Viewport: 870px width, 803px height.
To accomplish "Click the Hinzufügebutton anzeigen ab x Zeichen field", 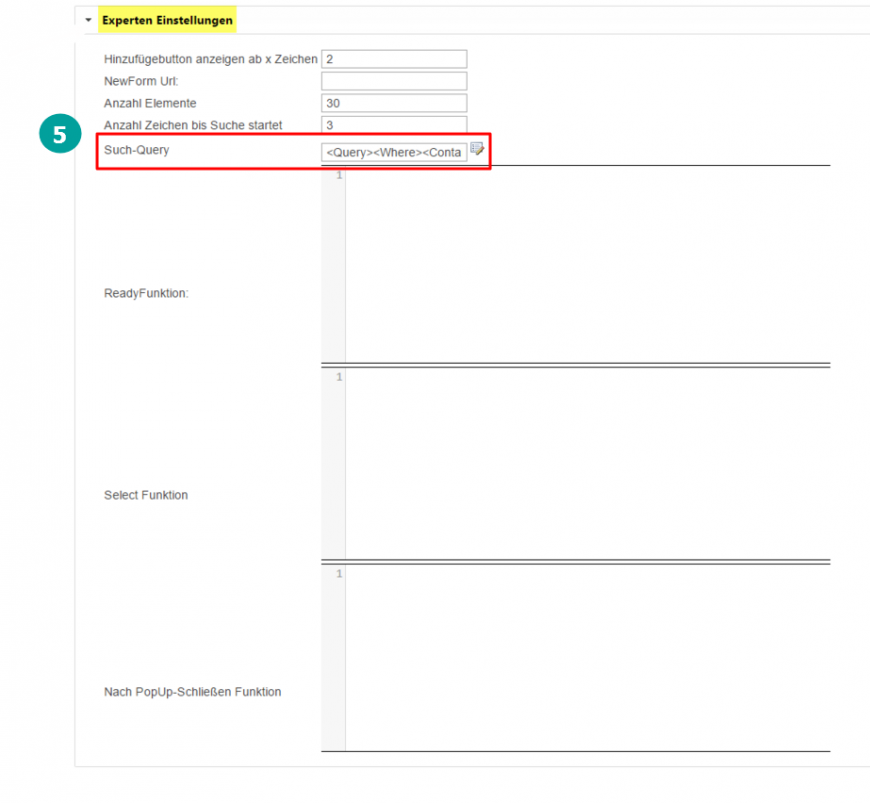I will 394,59.
